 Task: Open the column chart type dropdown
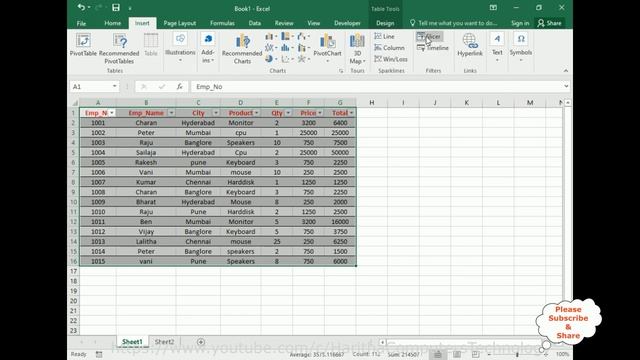click(x=271, y=36)
